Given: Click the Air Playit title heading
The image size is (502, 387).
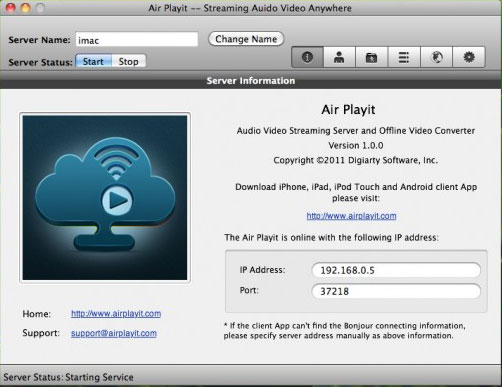Looking at the screenshot, I should [348, 110].
